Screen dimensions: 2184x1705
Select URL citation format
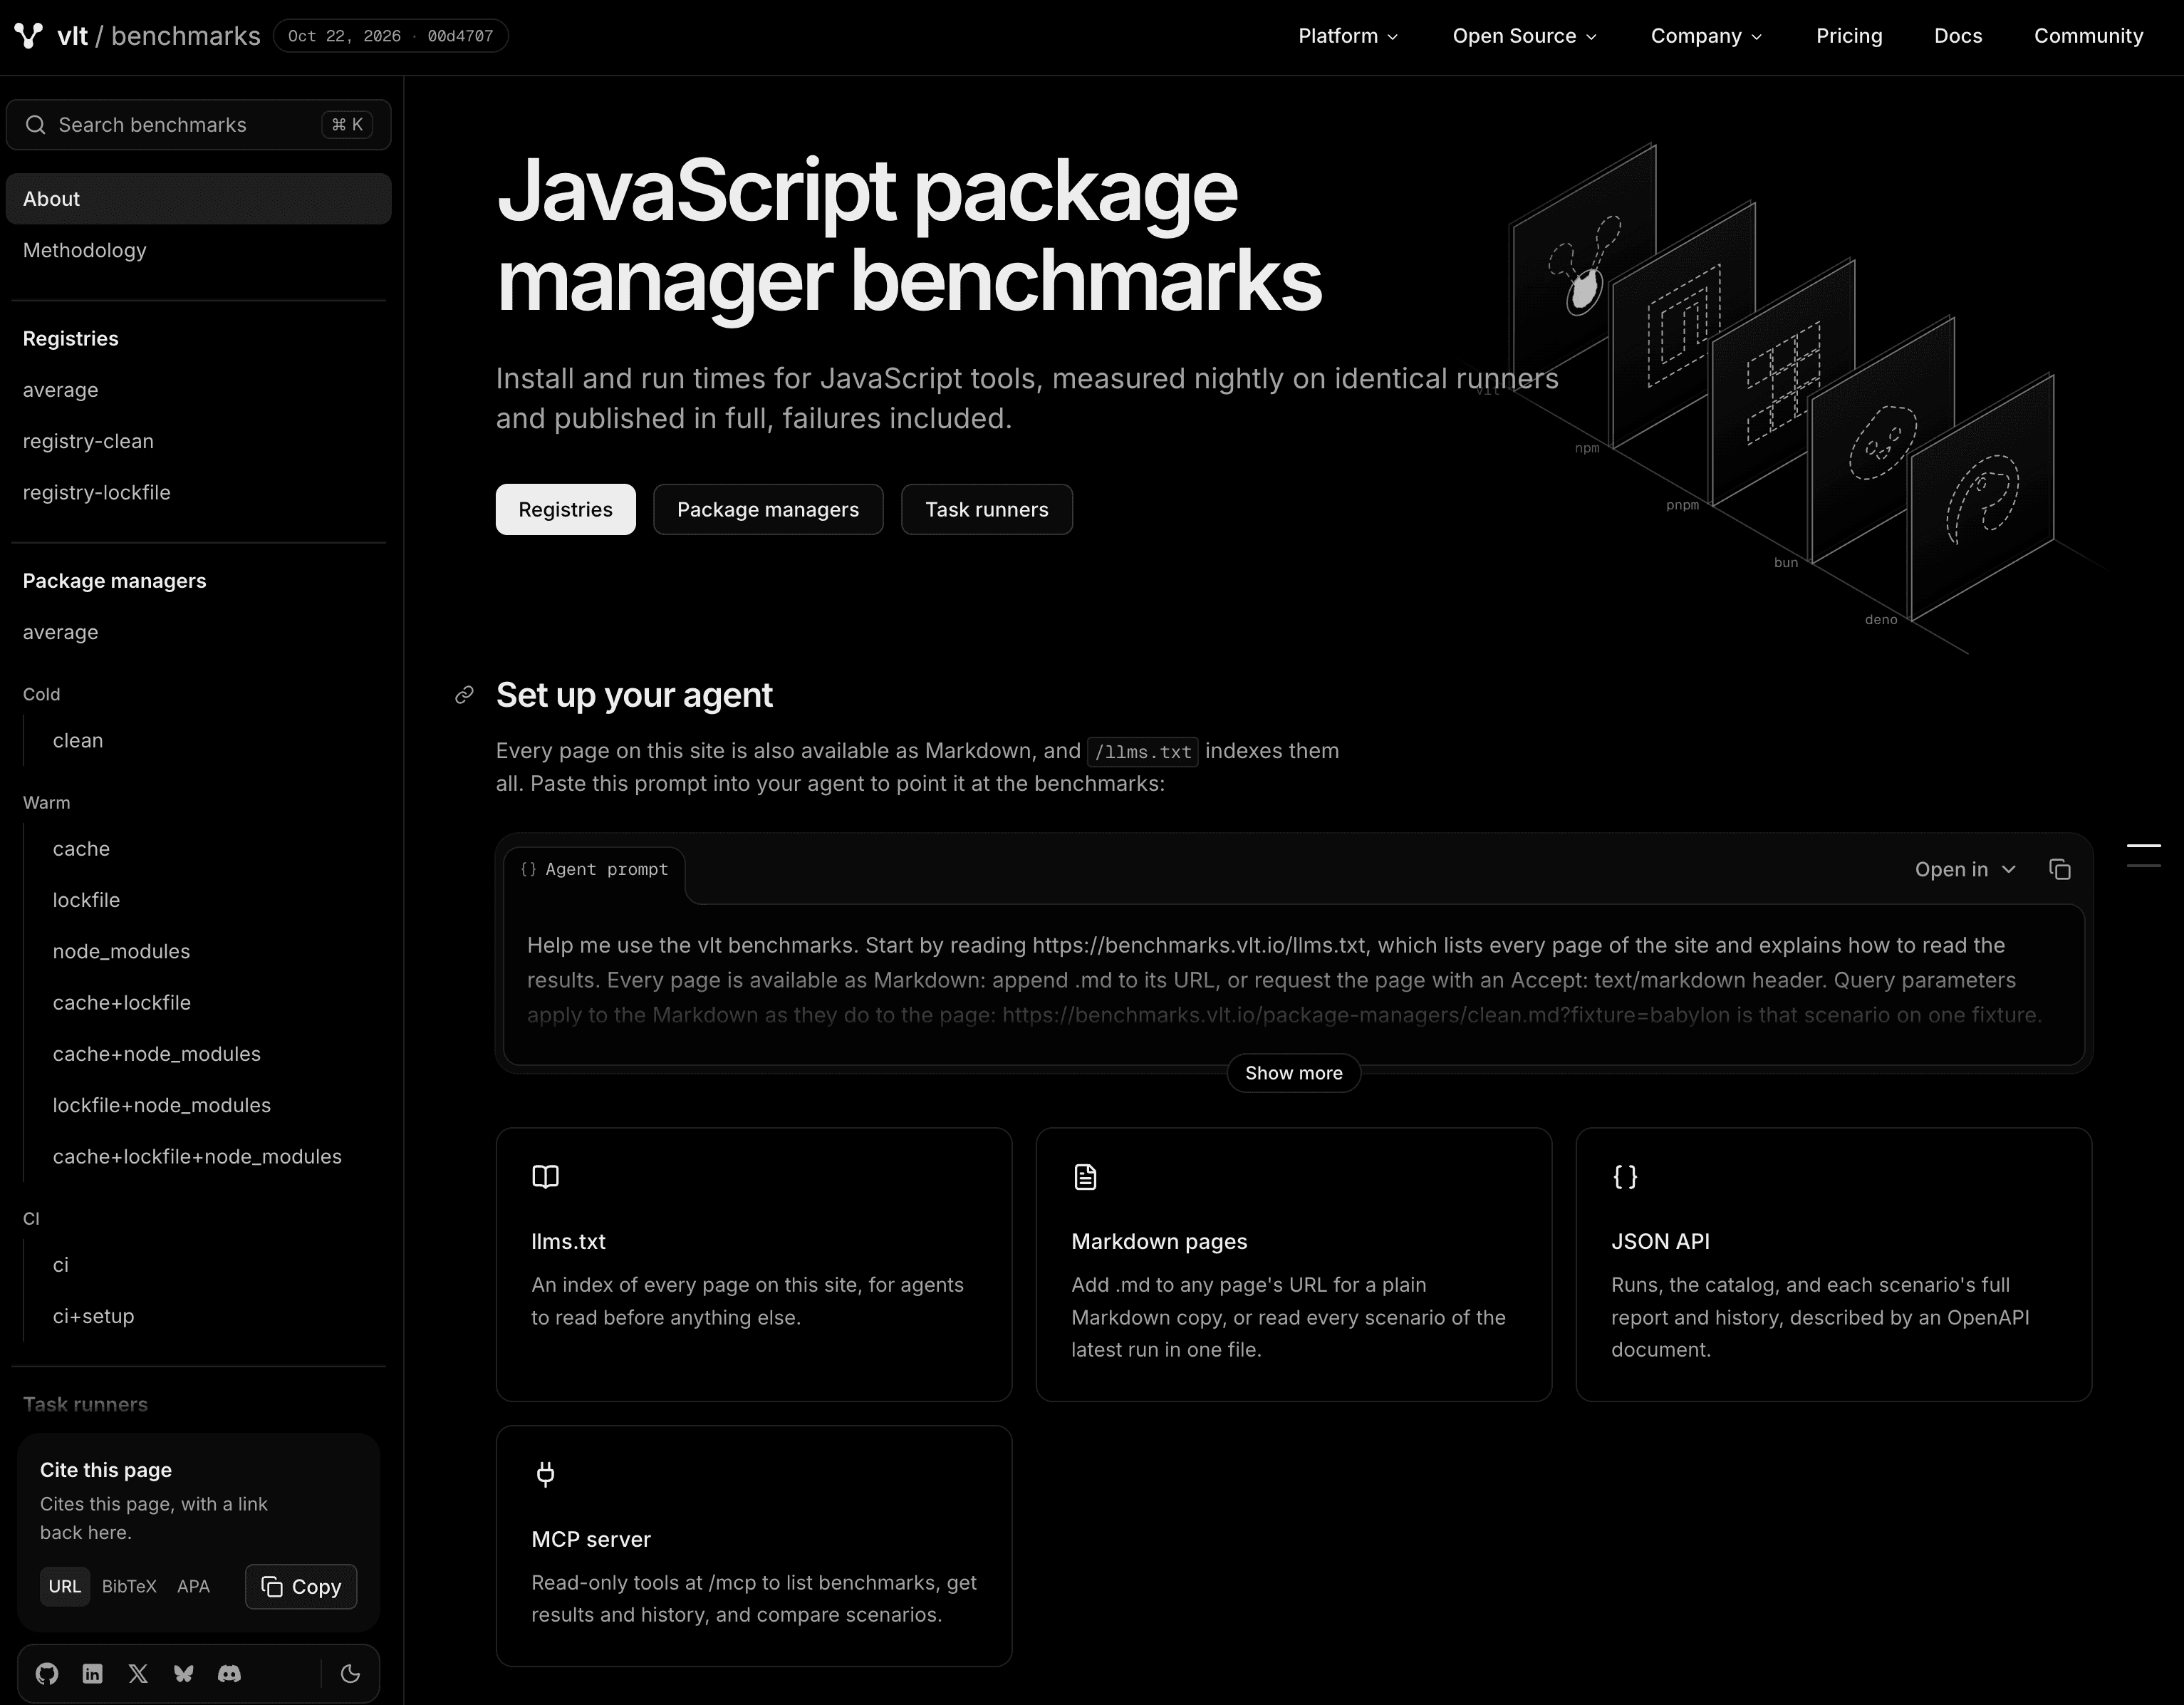point(65,1587)
